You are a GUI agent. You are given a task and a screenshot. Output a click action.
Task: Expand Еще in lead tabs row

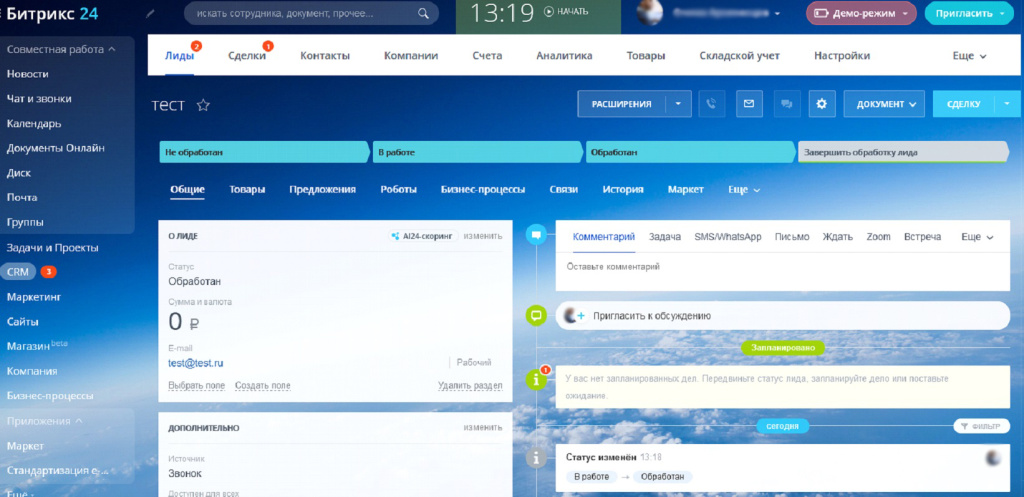point(744,190)
